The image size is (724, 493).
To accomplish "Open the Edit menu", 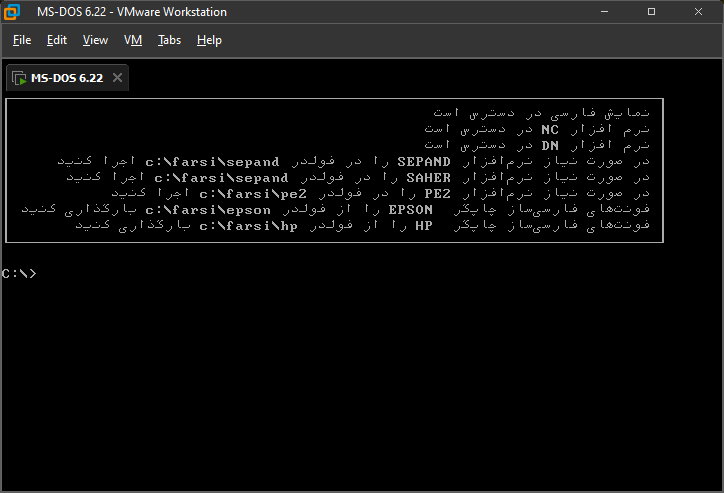I will point(56,40).
